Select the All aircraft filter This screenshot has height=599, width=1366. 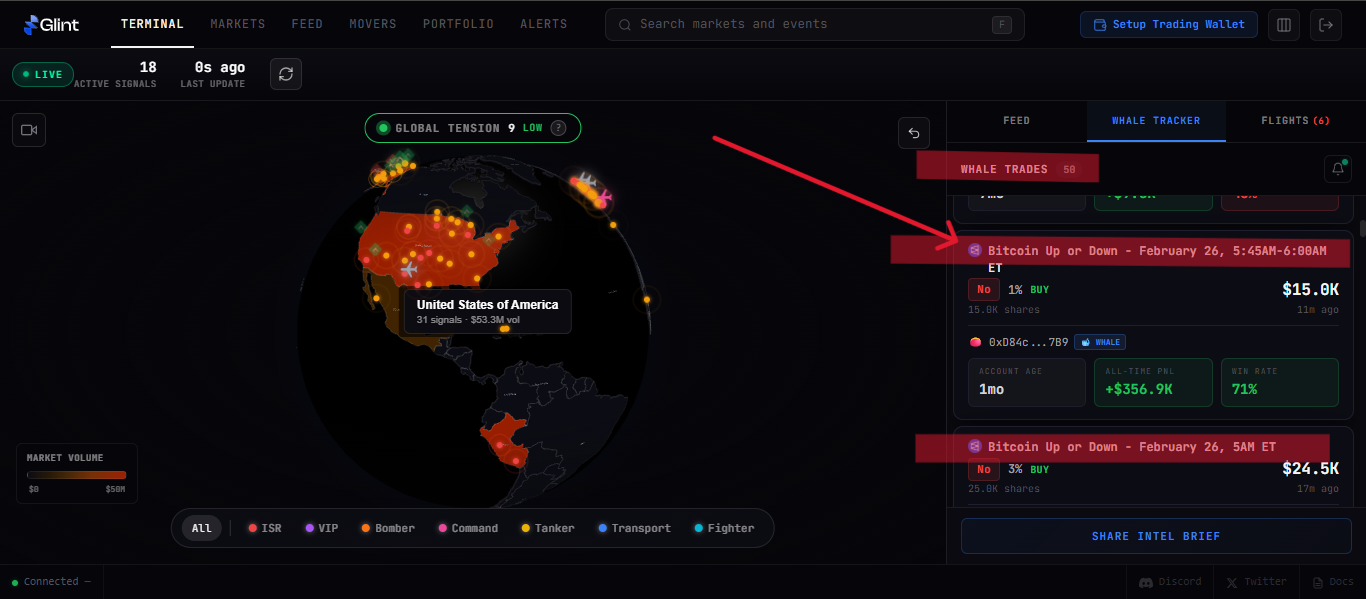point(202,528)
